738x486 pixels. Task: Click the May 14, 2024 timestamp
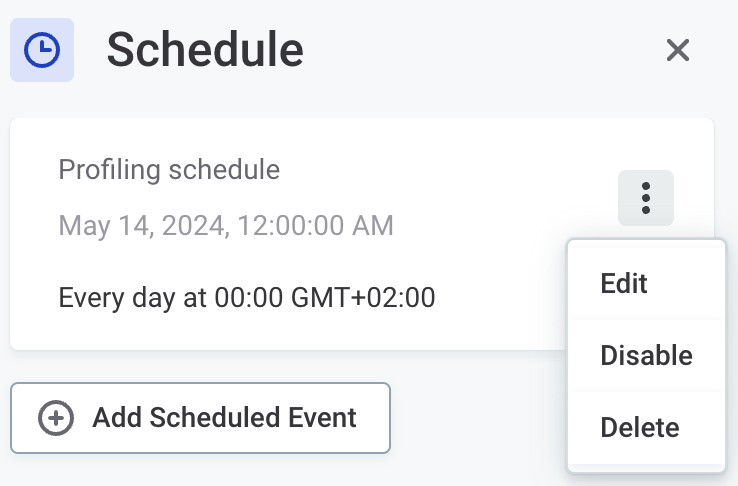click(226, 225)
